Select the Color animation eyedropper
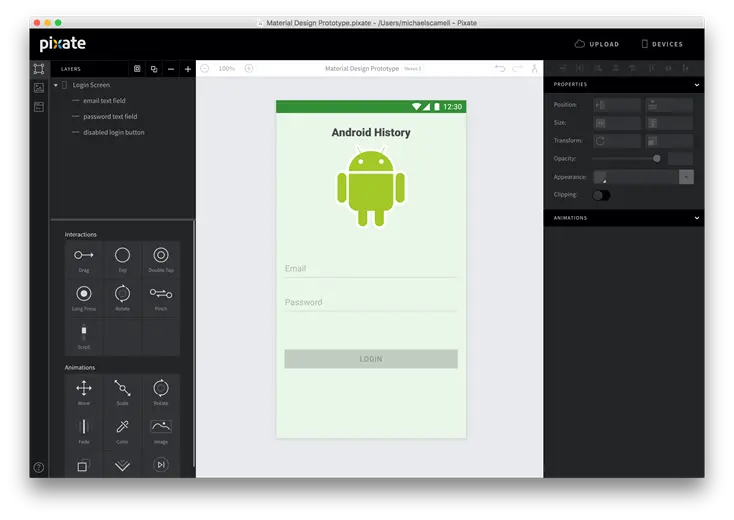Image resolution: width=734 pixels, height=520 pixels. pyautogui.click(x=122, y=431)
